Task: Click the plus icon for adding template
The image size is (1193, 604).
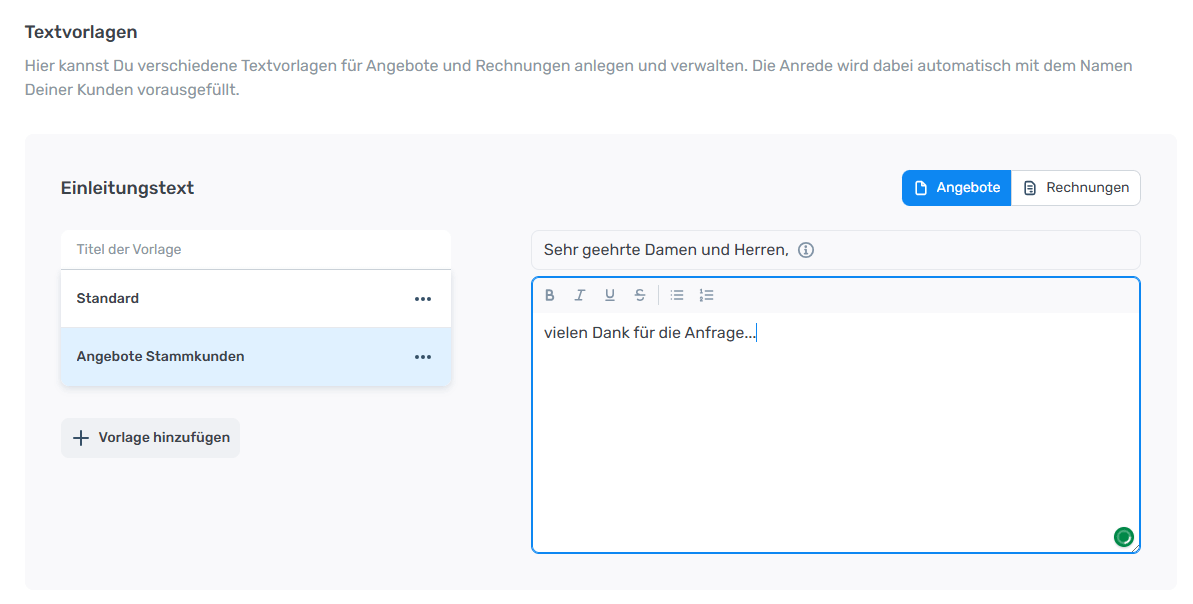Action: 81,438
